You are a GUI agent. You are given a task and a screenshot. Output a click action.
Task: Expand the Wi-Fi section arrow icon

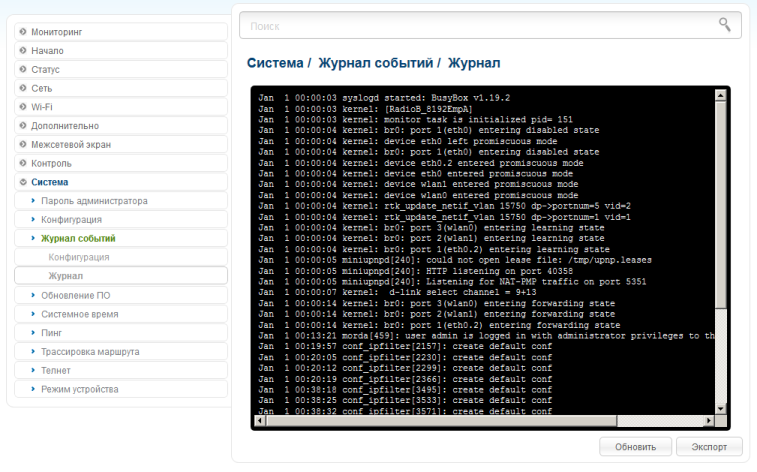23,107
